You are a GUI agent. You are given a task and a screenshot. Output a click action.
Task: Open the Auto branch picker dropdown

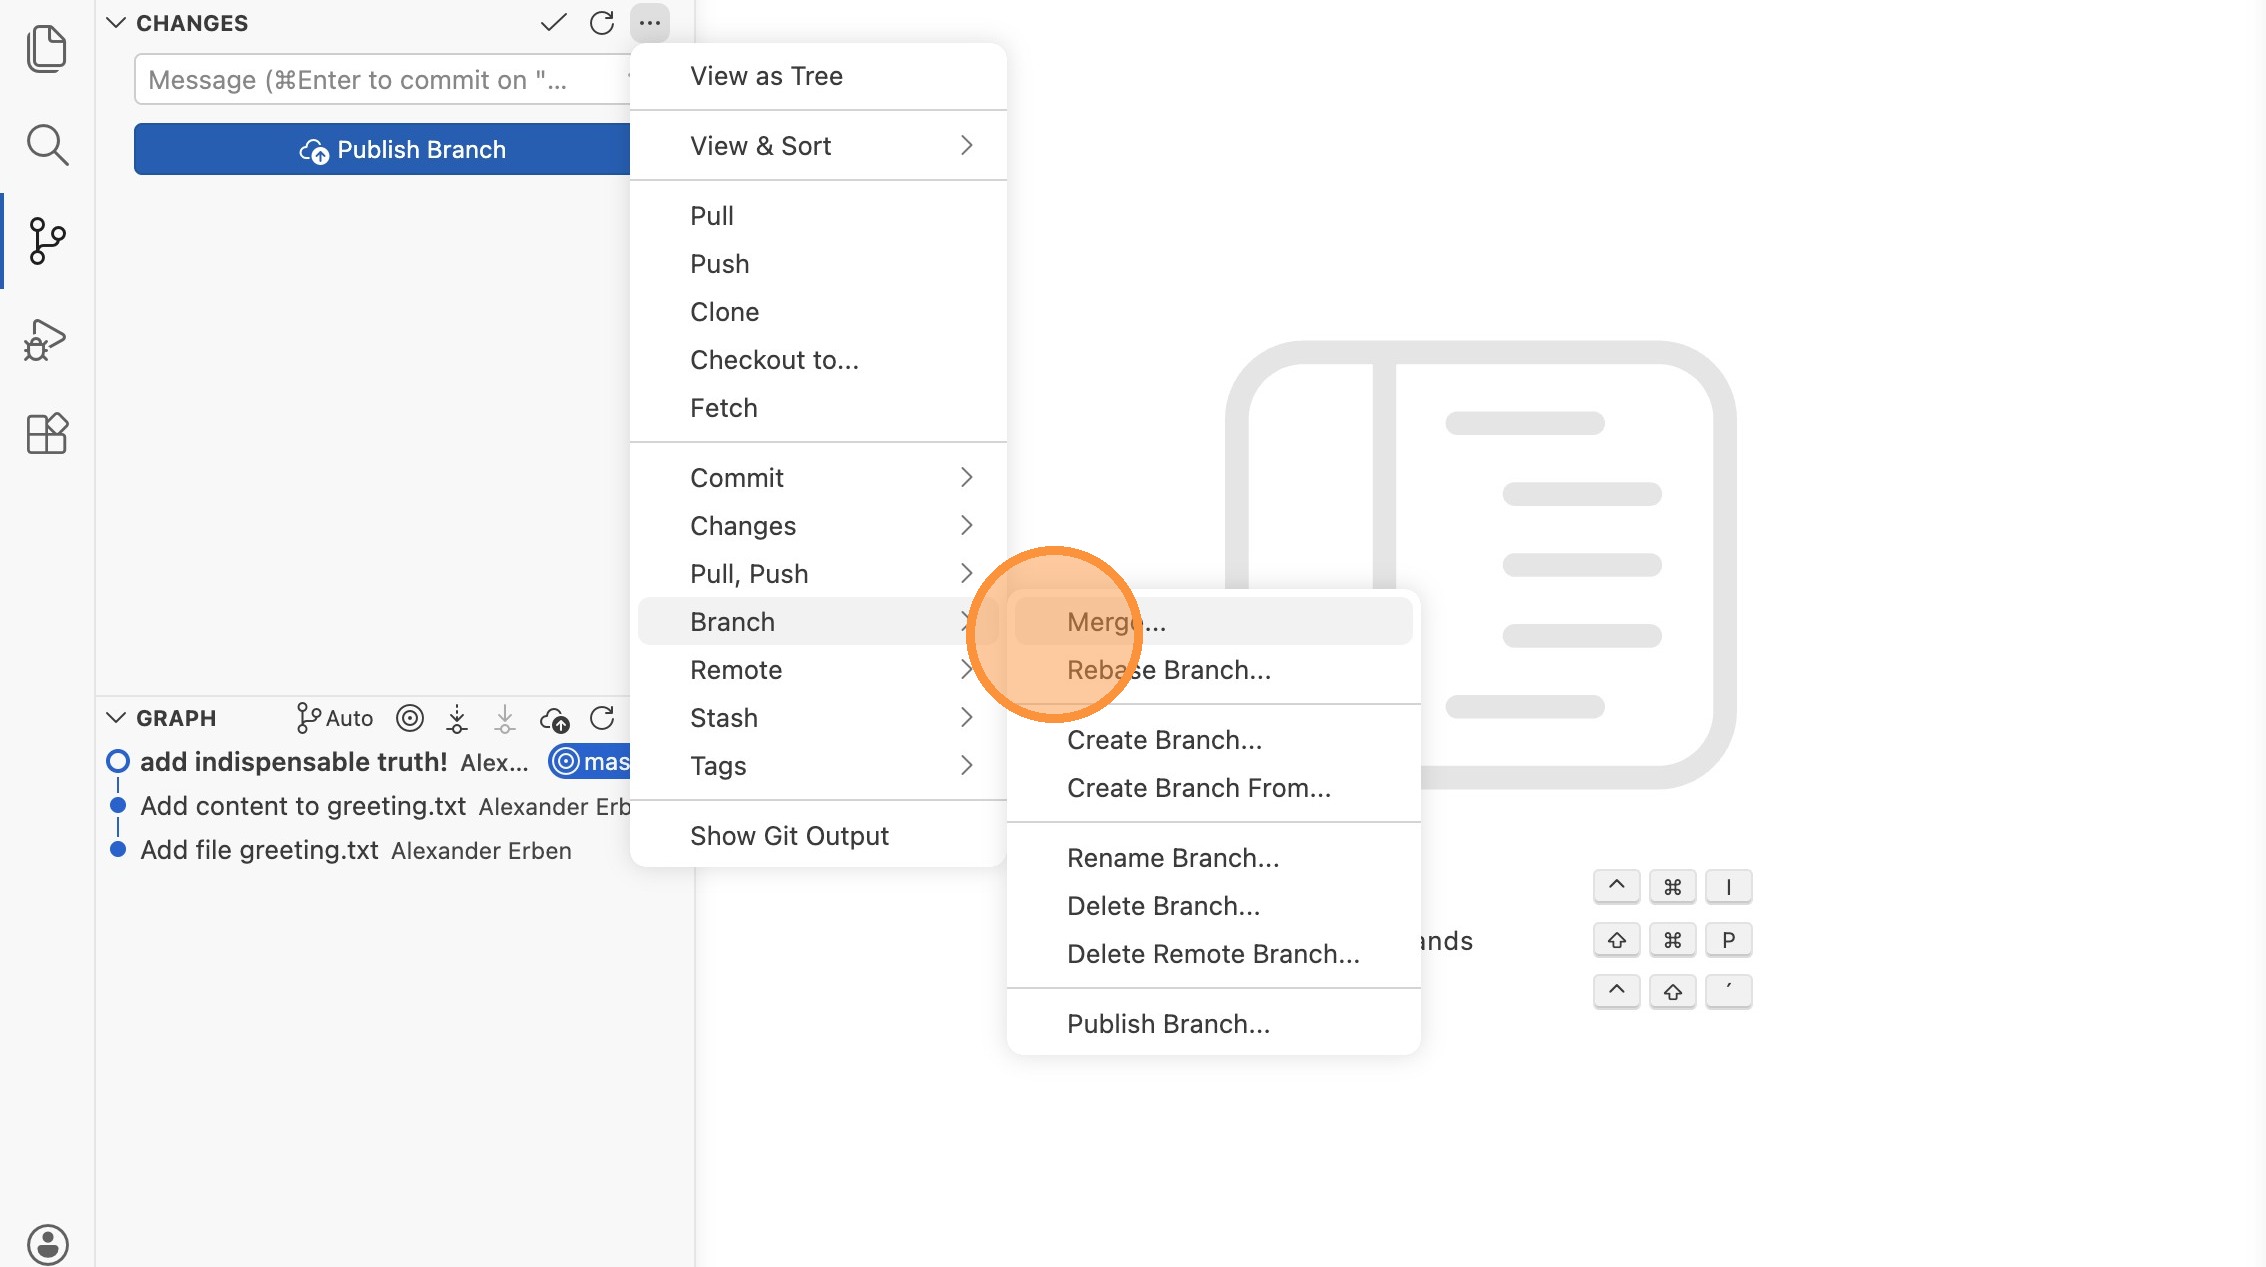335,718
